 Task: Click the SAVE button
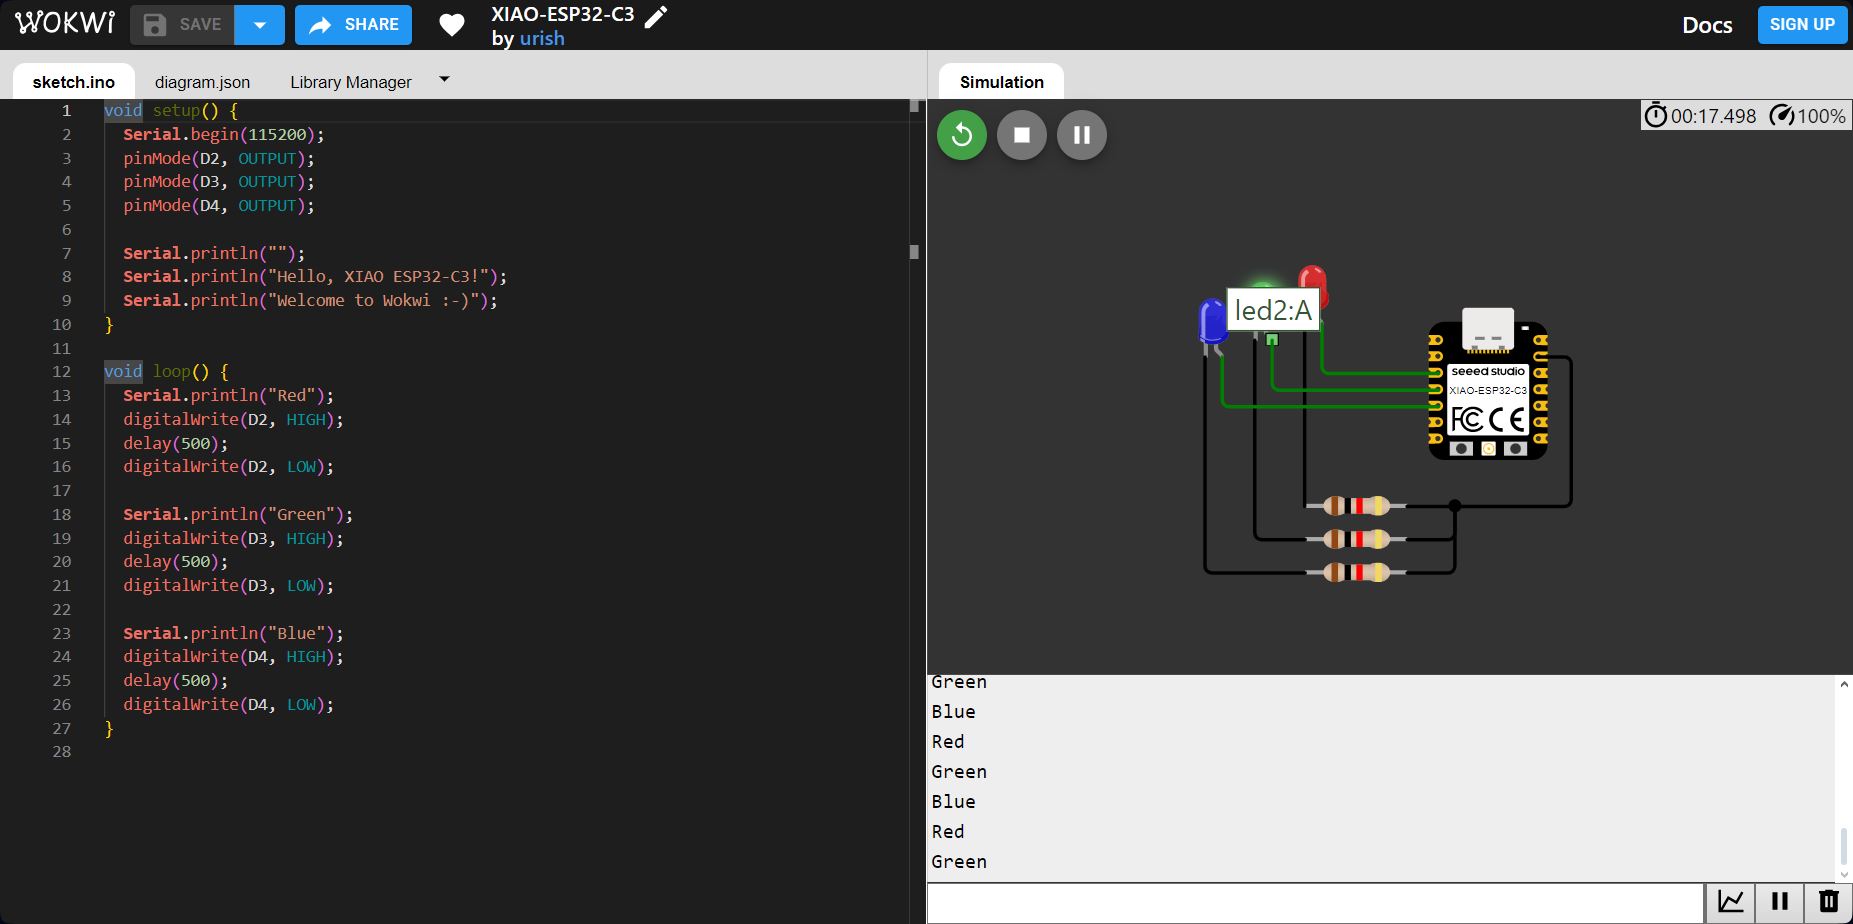pyautogui.click(x=182, y=25)
